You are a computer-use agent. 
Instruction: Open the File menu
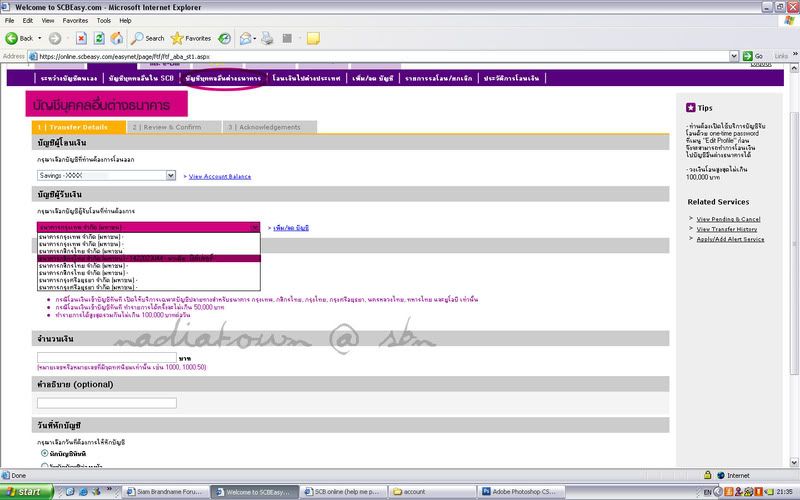pos(9,20)
